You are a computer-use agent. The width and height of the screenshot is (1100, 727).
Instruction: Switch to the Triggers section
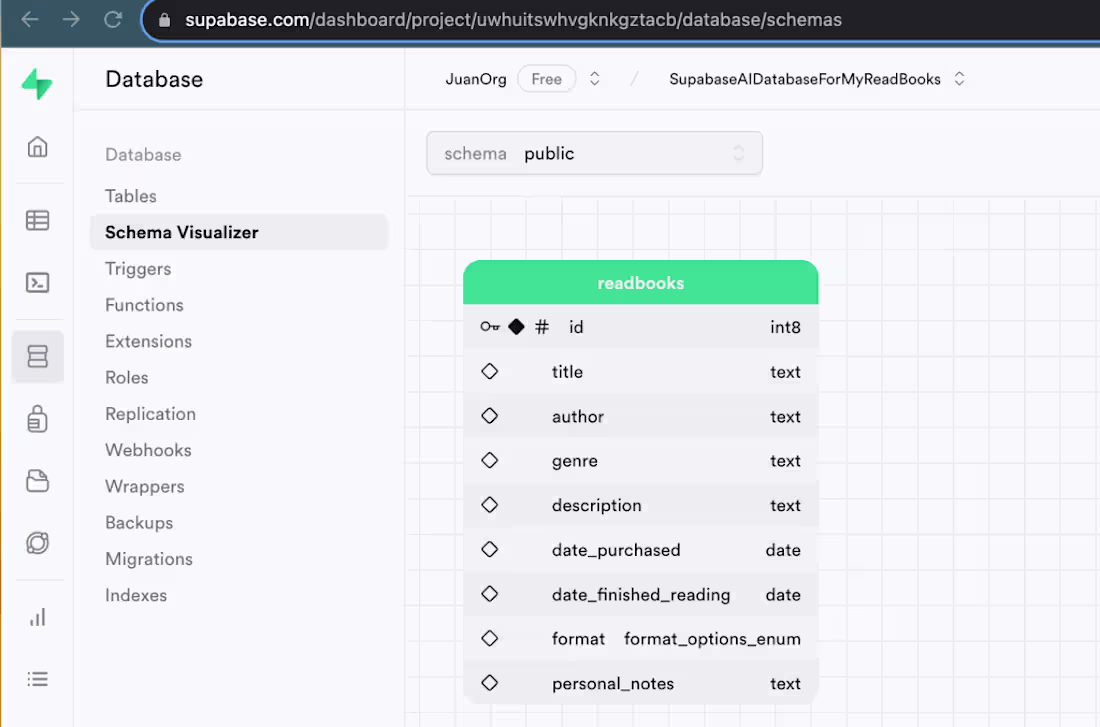click(x=138, y=268)
